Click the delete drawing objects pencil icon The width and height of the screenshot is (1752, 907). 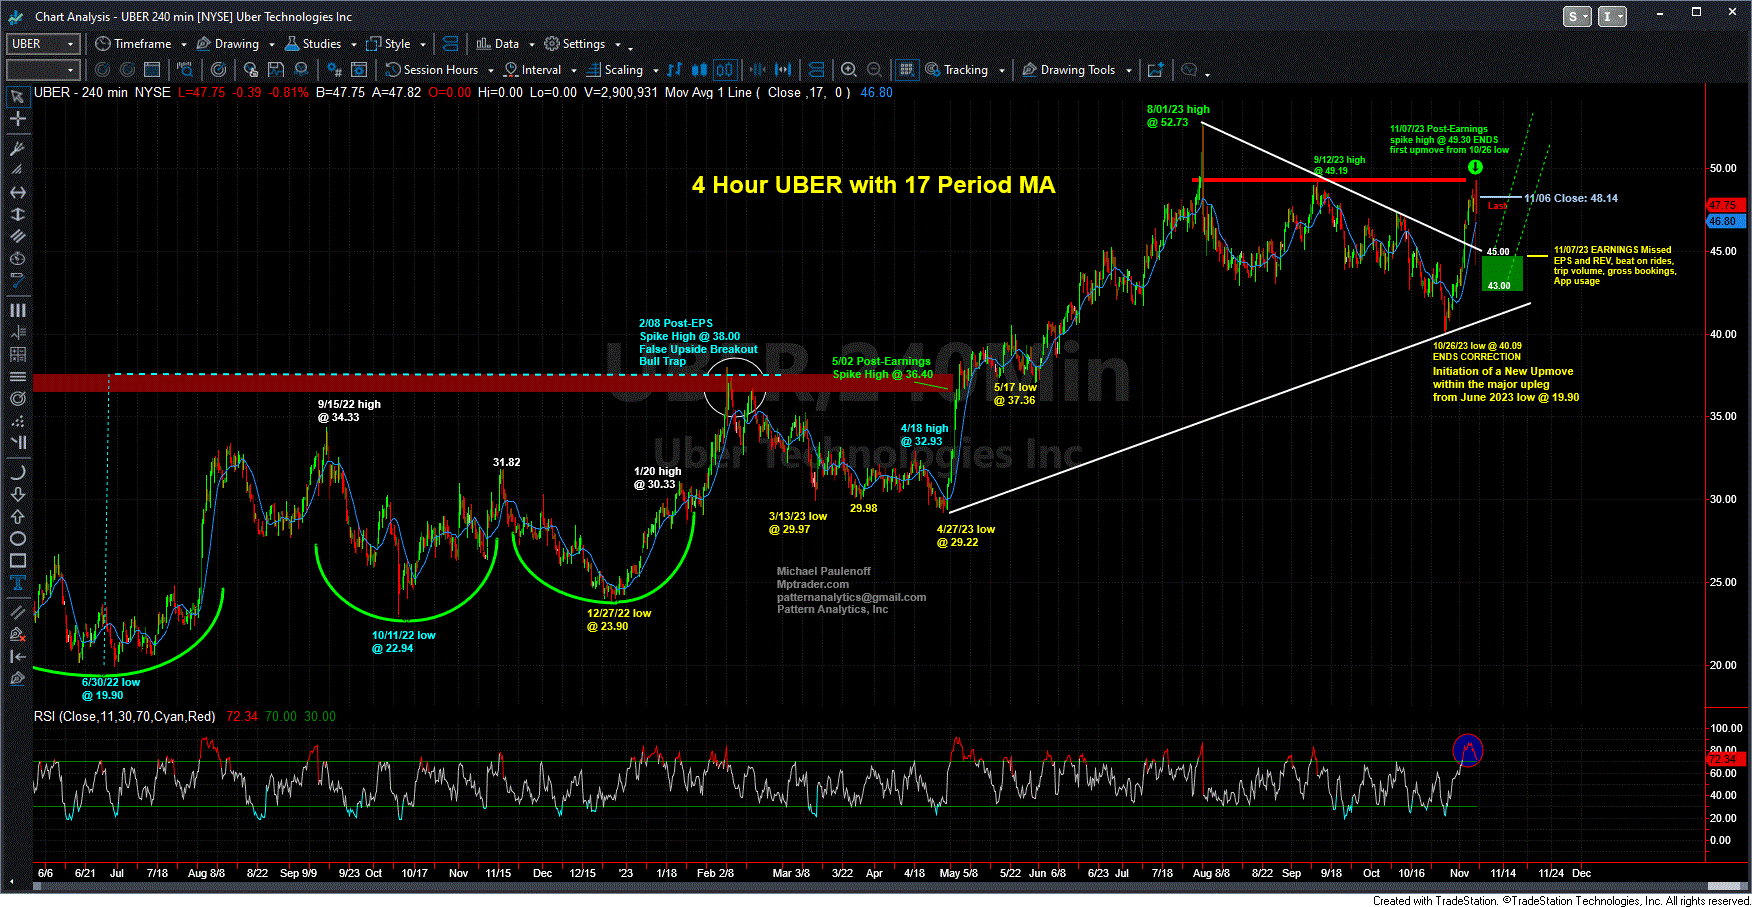tap(17, 634)
